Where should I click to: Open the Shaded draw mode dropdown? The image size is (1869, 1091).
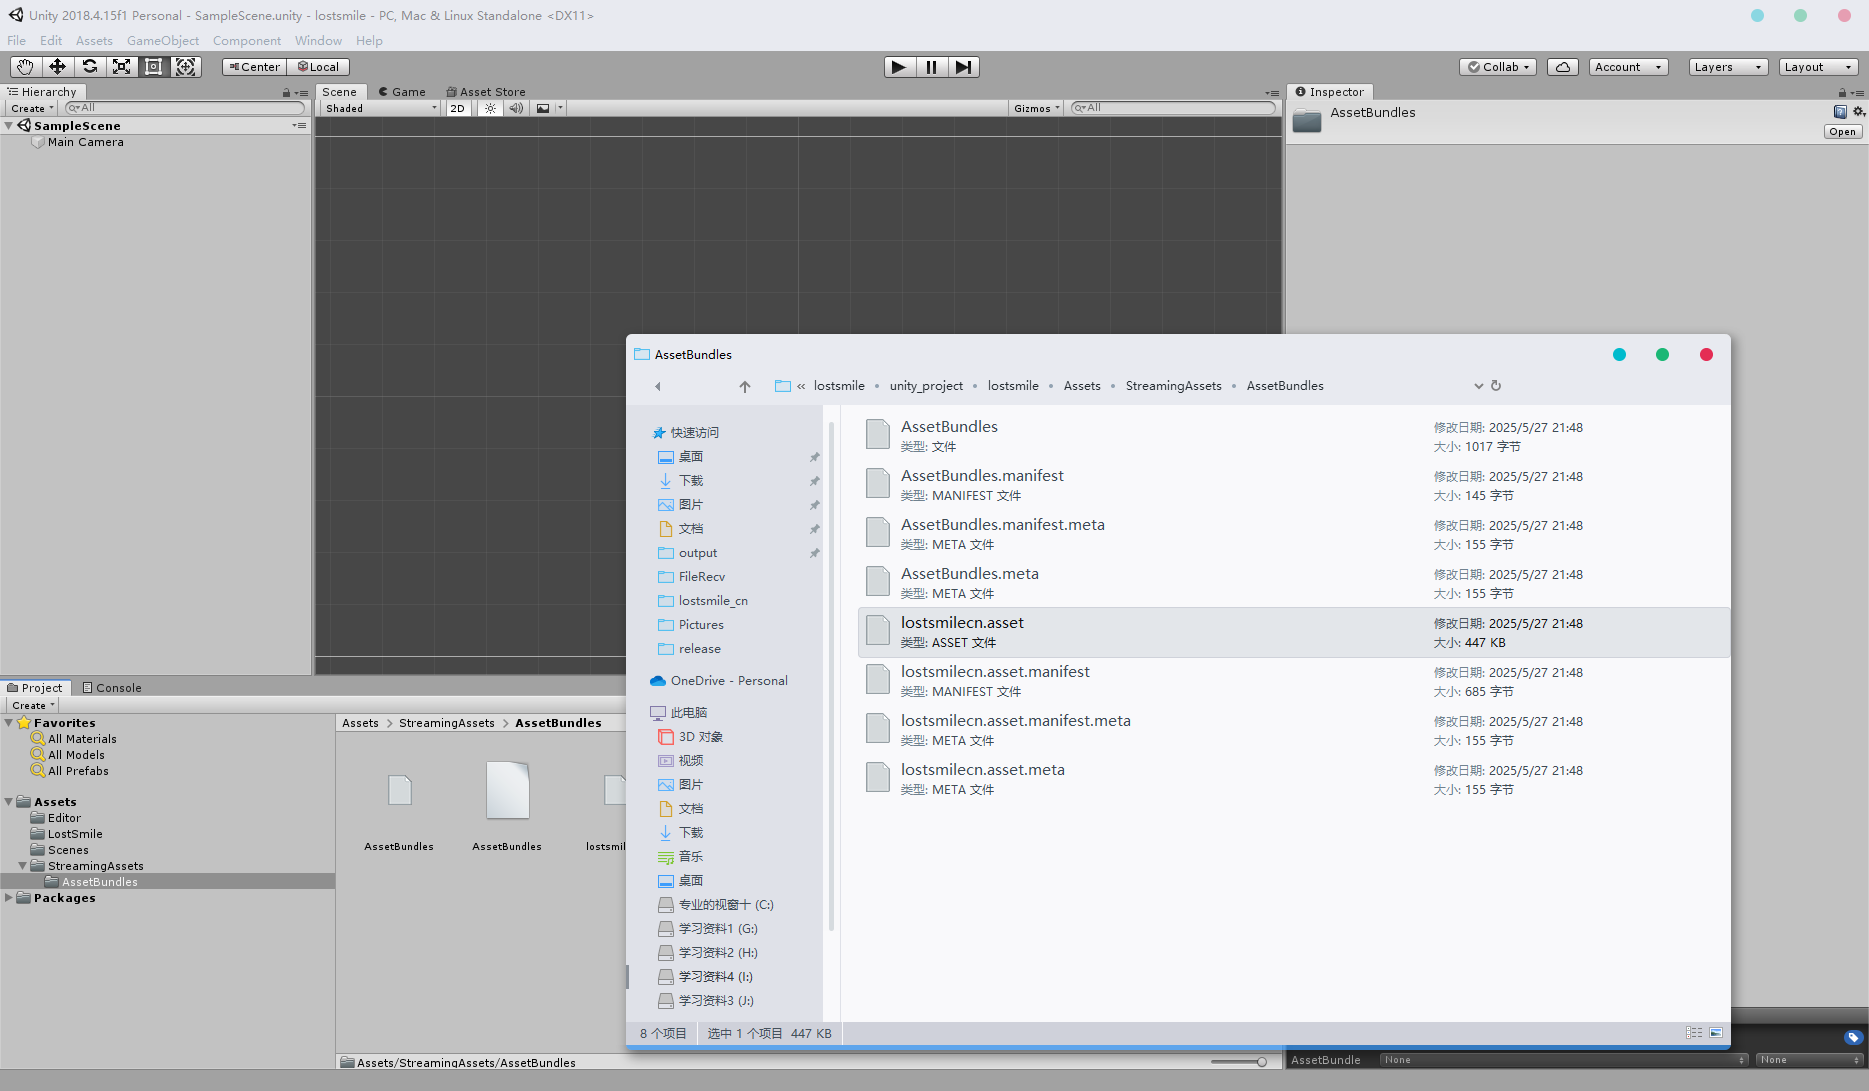pyautogui.click(x=380, y=108)
